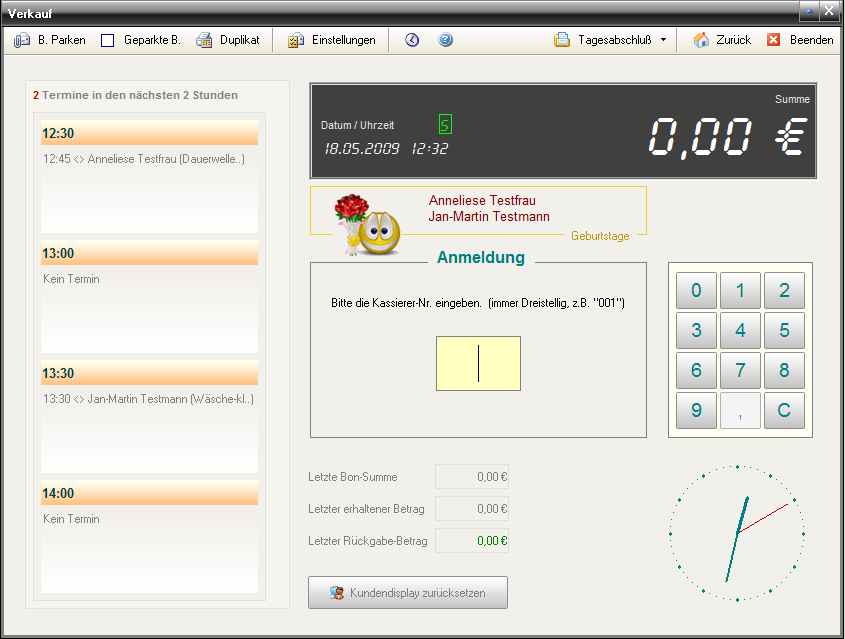Click the Kassierer-Nr. input field
This screenshot has width=845, height=639.
(478, 364)
